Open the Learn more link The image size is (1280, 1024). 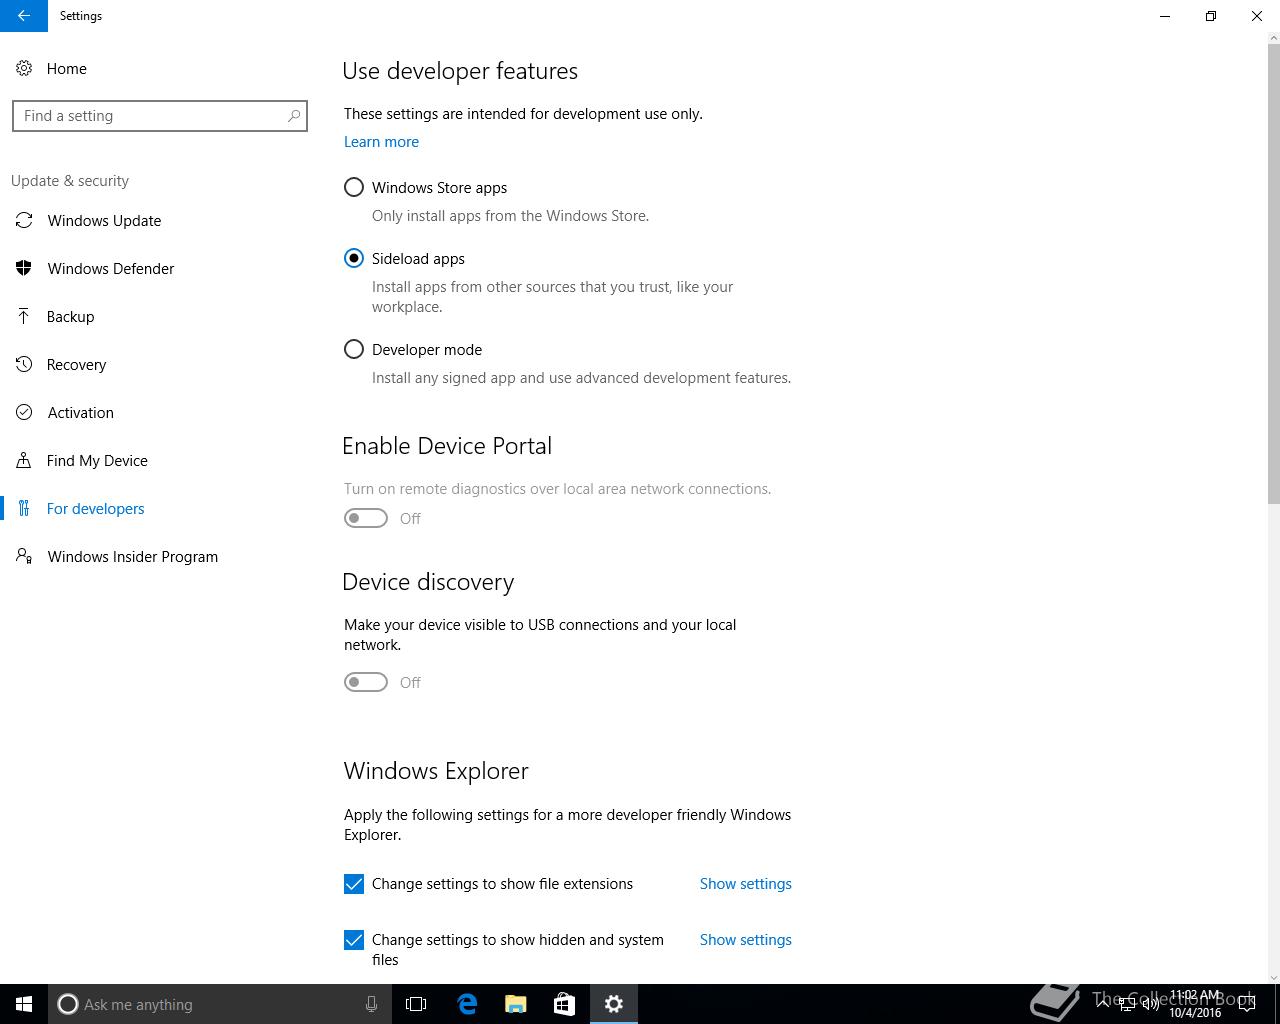[x=381, y=142]
